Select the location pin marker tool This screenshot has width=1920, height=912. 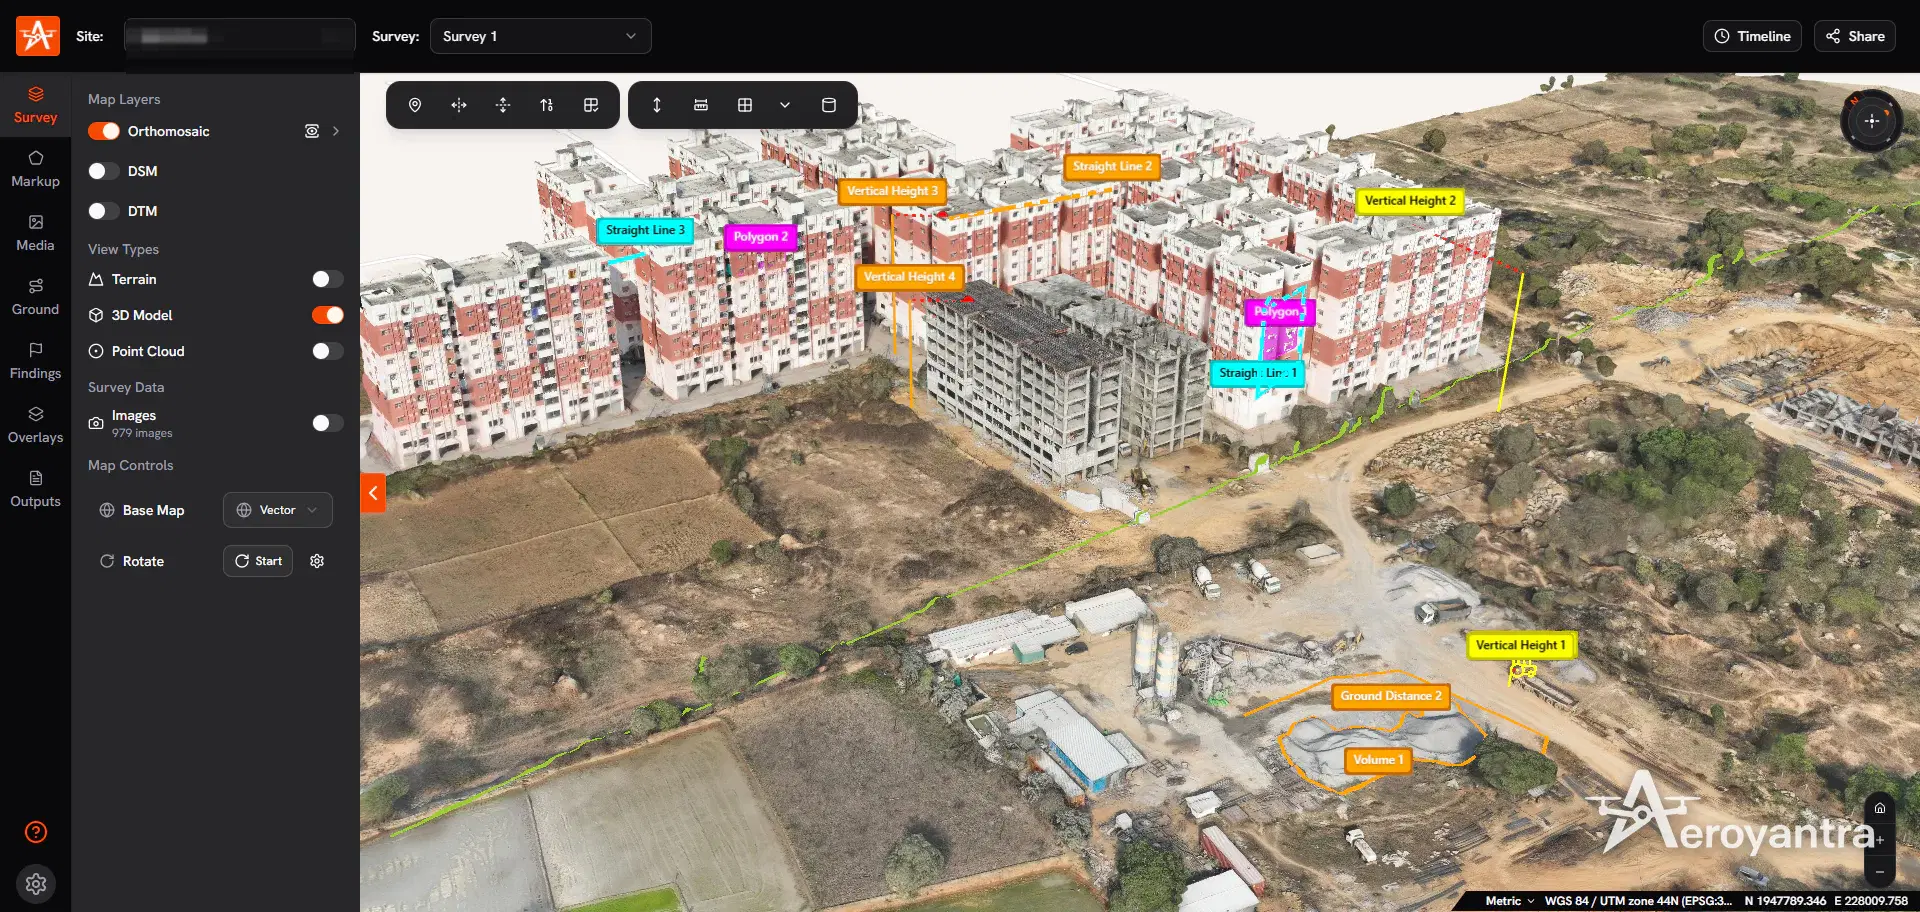click(x=415, y=105)
